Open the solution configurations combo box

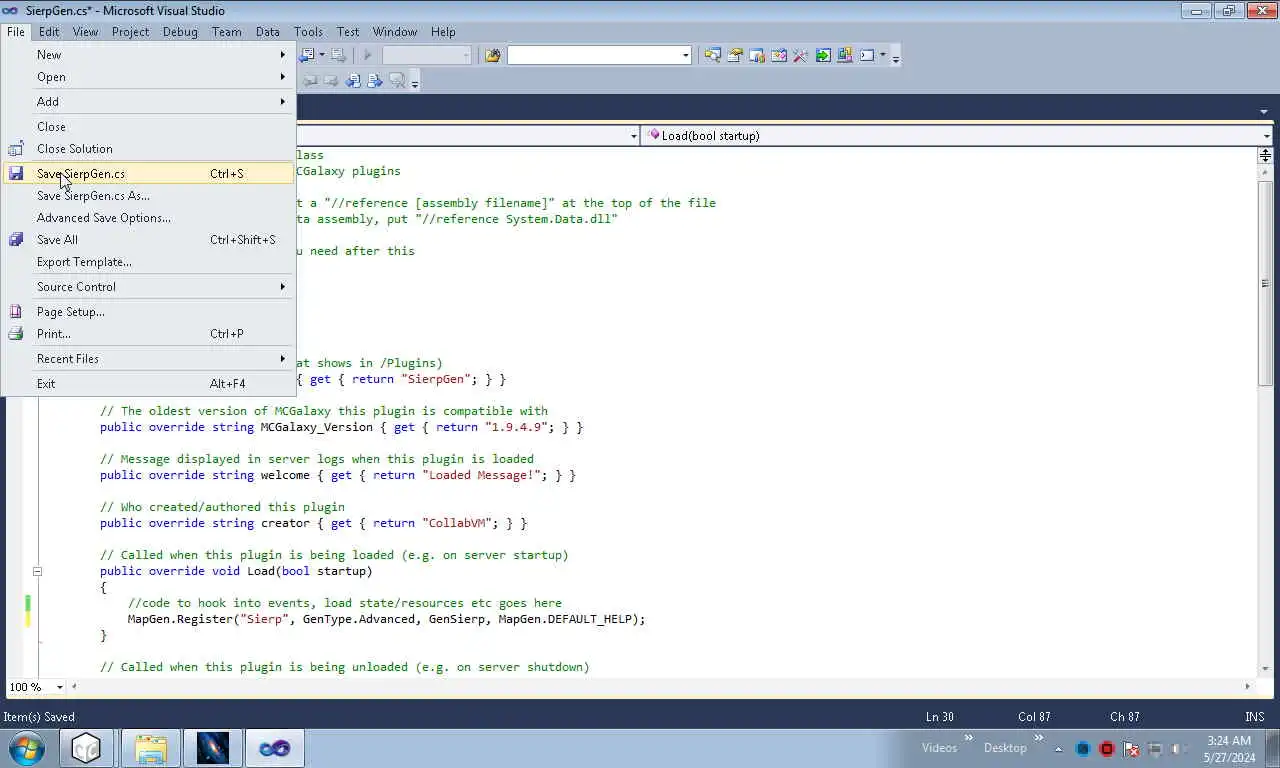[427, 55]
